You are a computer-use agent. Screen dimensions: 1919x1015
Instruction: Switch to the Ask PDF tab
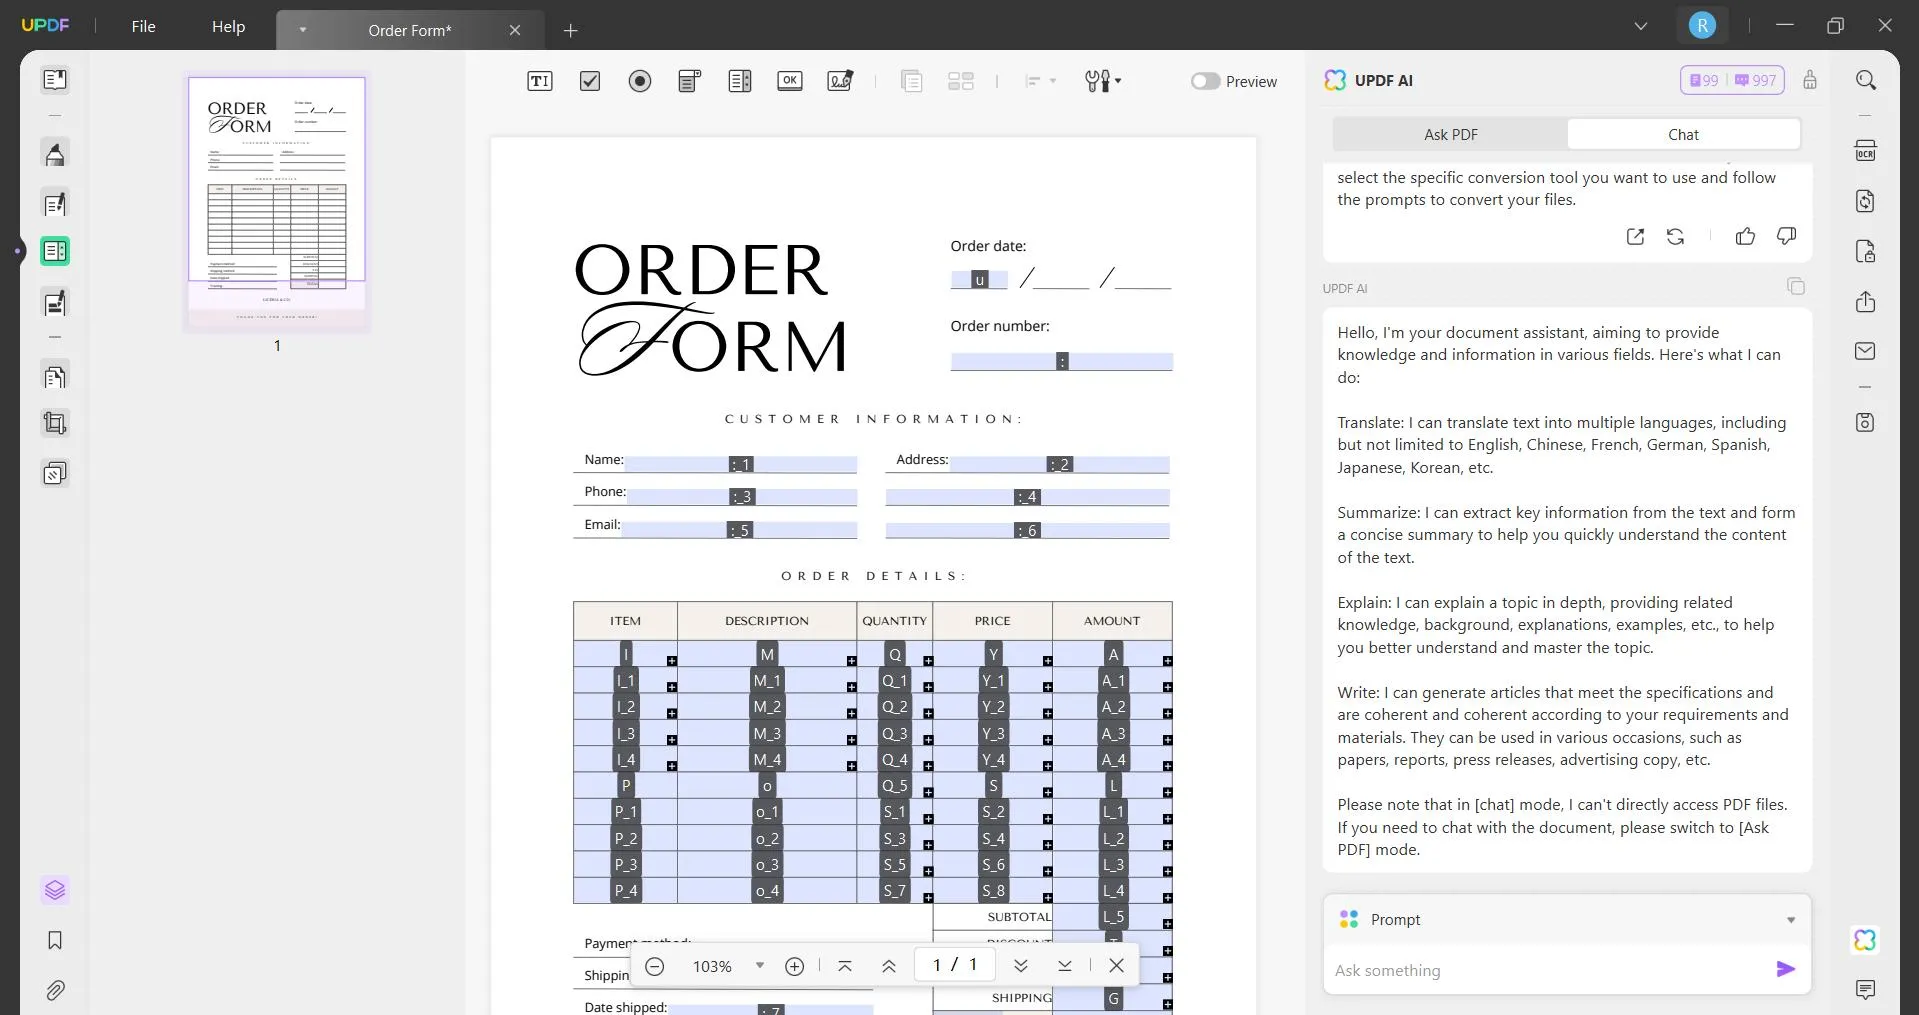[x=1450, y=134]
